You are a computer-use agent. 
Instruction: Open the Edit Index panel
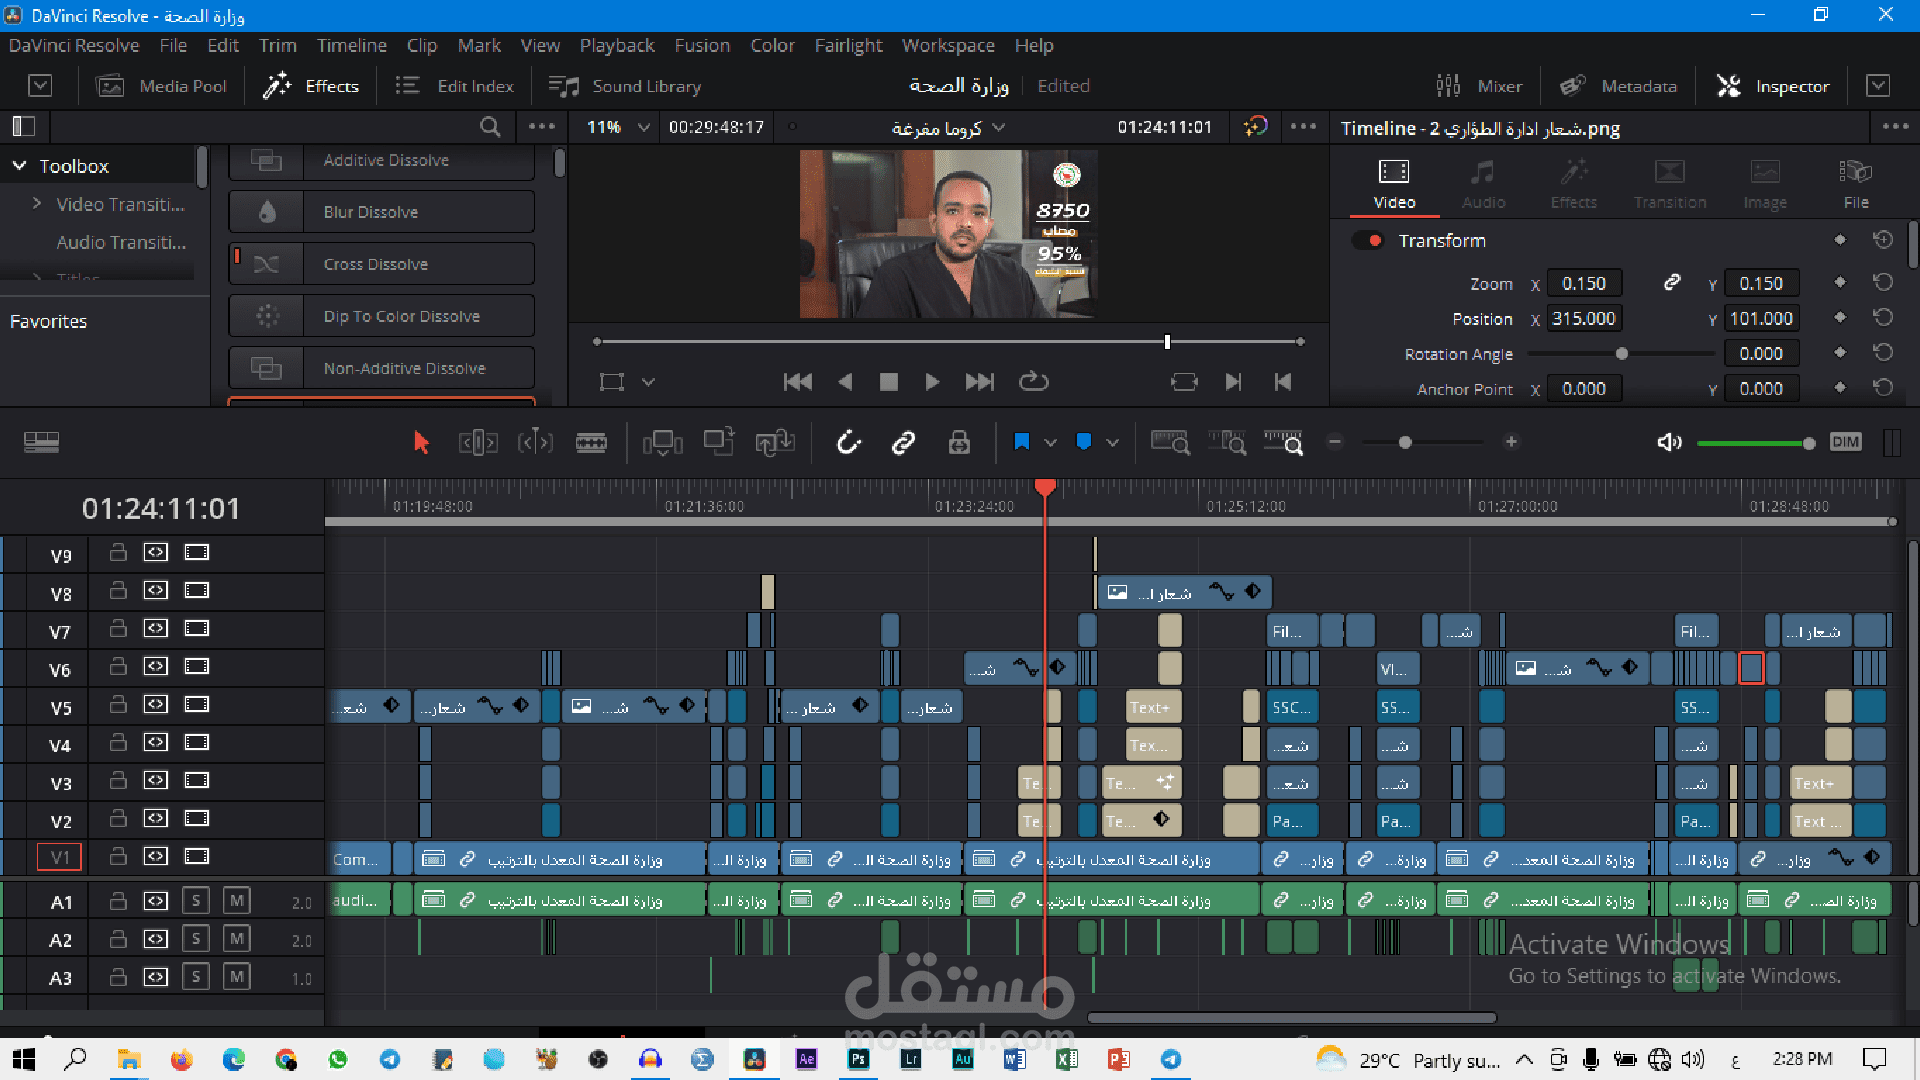[455, 86]
